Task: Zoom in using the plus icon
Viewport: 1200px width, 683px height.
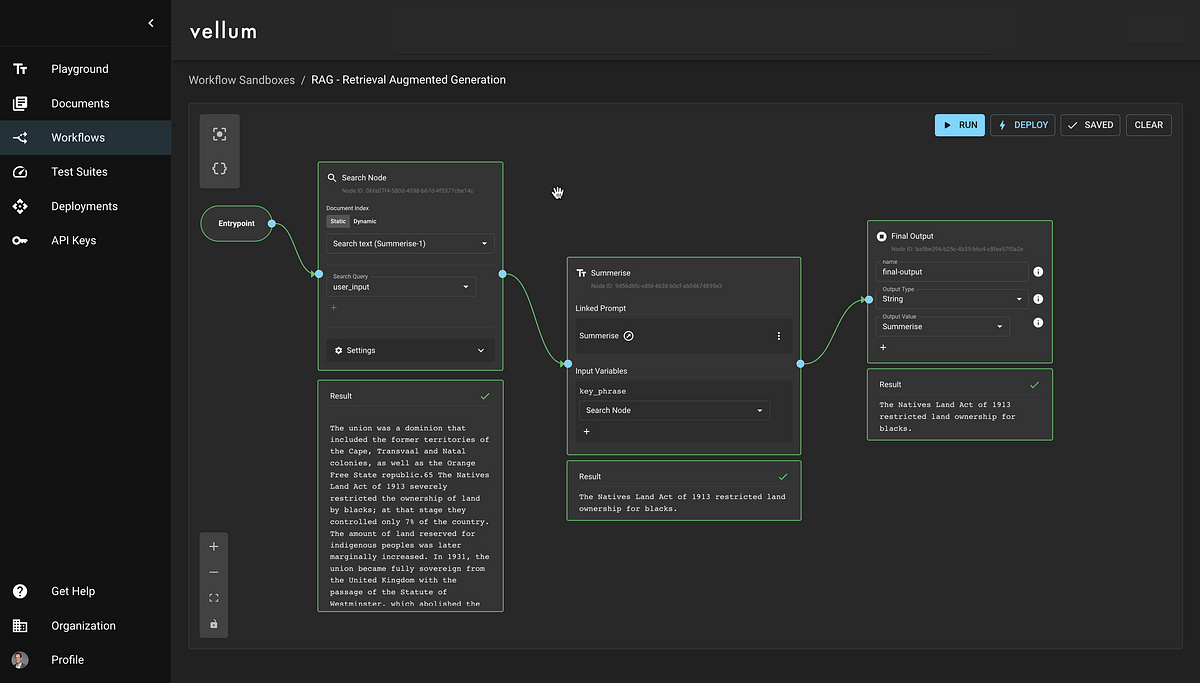Action: pos(213,546)
